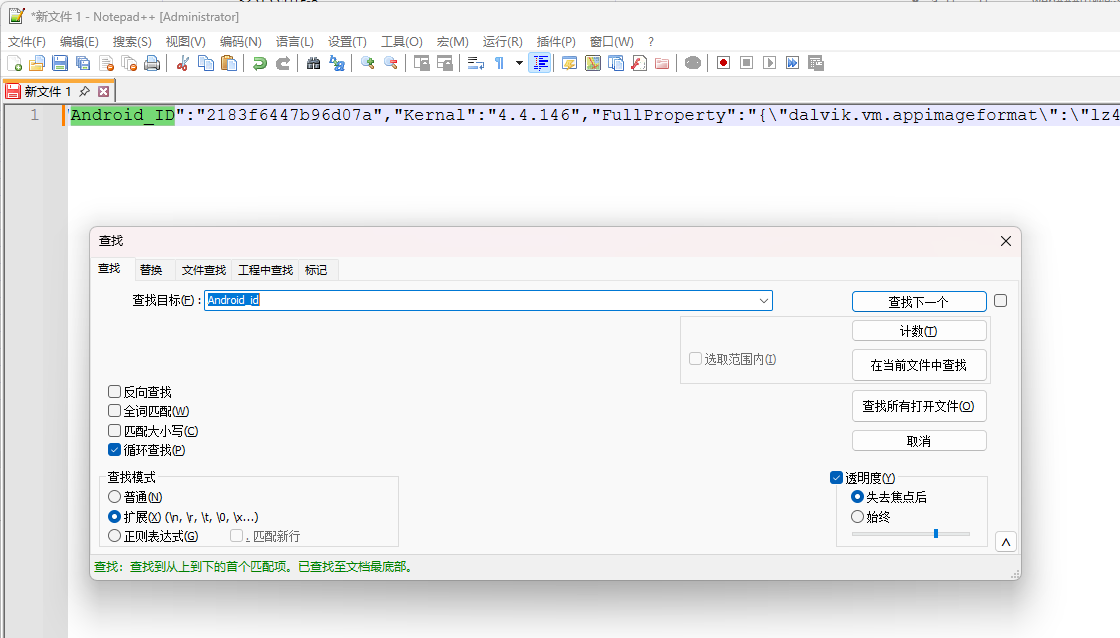Click the green Undo arrow icon

tap(260, 64)
